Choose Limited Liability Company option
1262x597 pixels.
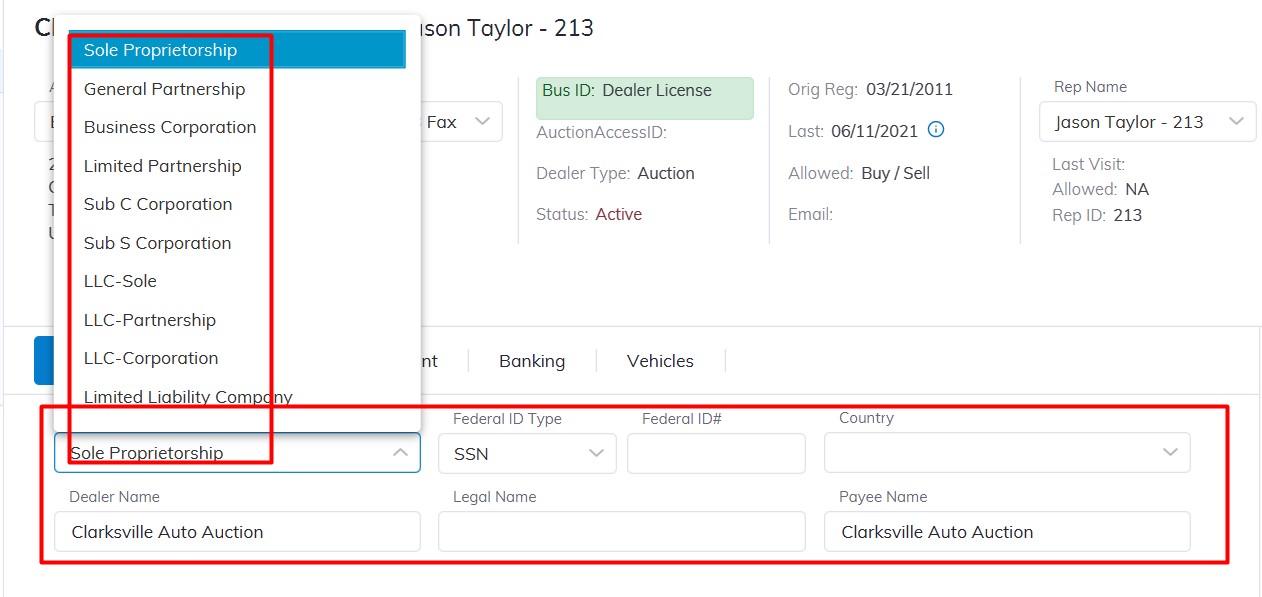click(x=188, y=397)
